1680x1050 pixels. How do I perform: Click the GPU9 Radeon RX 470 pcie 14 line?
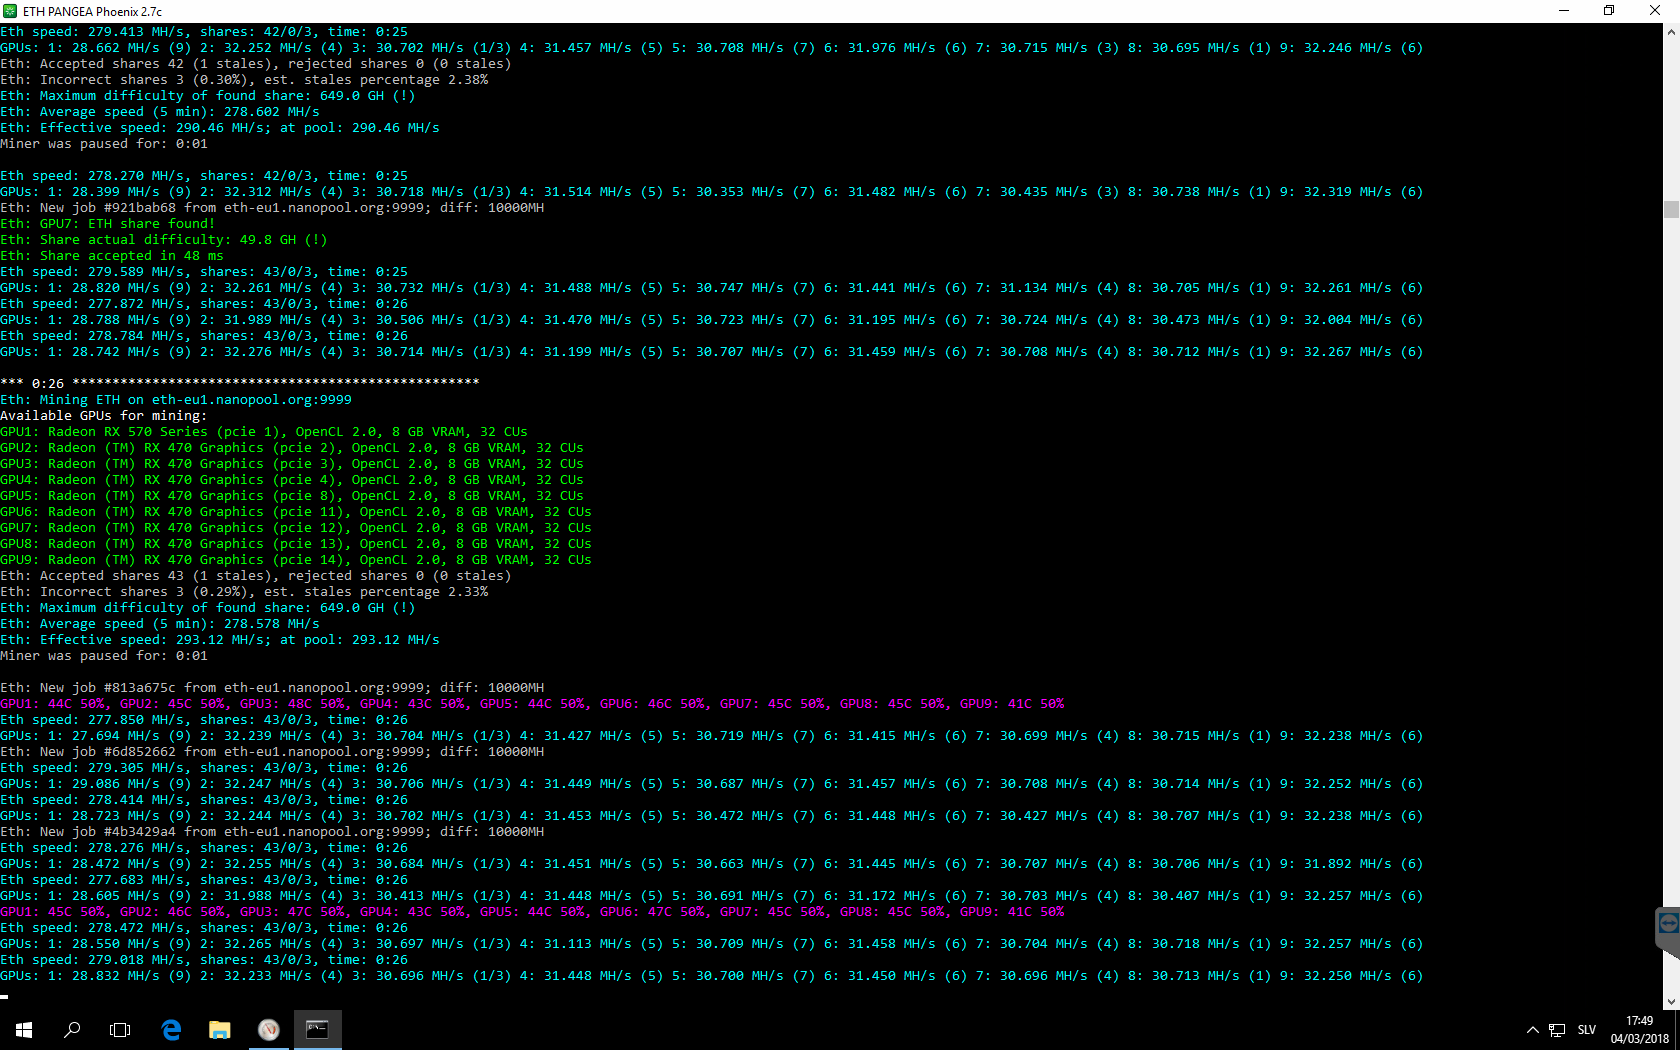pos(296,560)
